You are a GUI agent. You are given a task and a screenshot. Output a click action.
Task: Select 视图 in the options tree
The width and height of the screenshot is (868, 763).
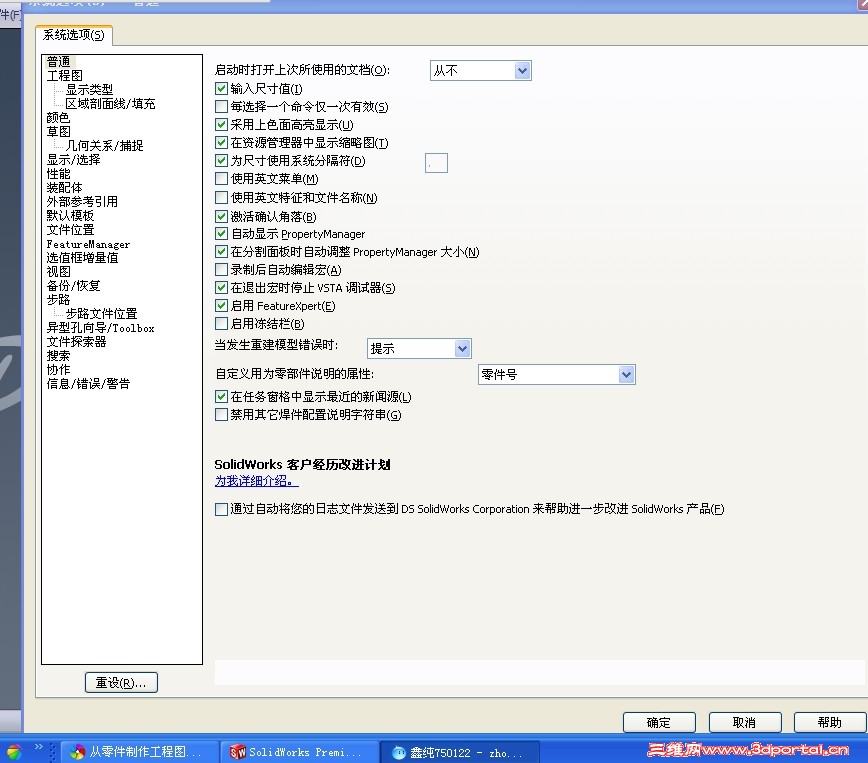point(59,272)
